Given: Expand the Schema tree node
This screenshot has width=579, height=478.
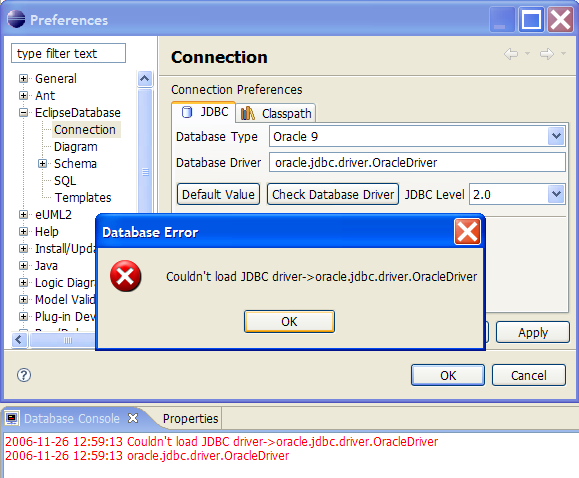Looking at the screenshot, I should pyautogui.click(x=42, y=164).
